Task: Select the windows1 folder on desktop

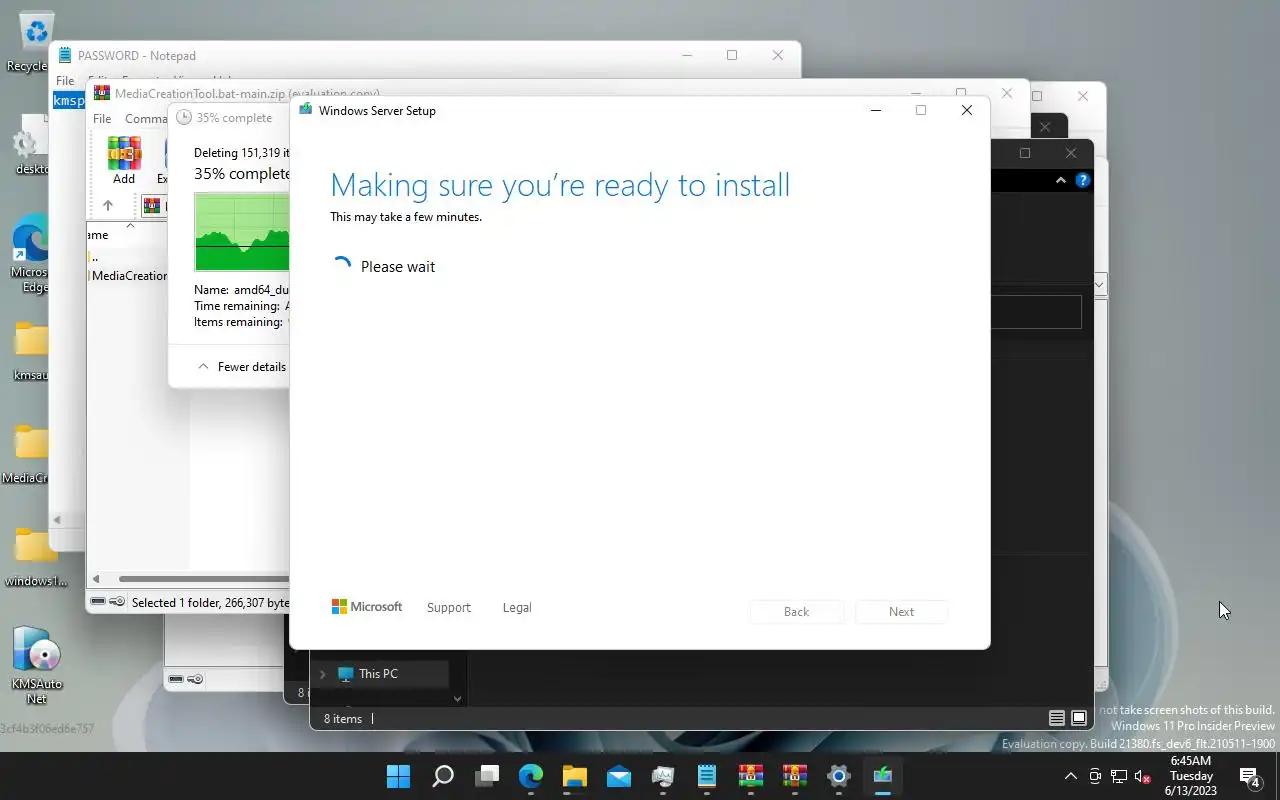Action: pyautogui.click(x=34, y=557)
